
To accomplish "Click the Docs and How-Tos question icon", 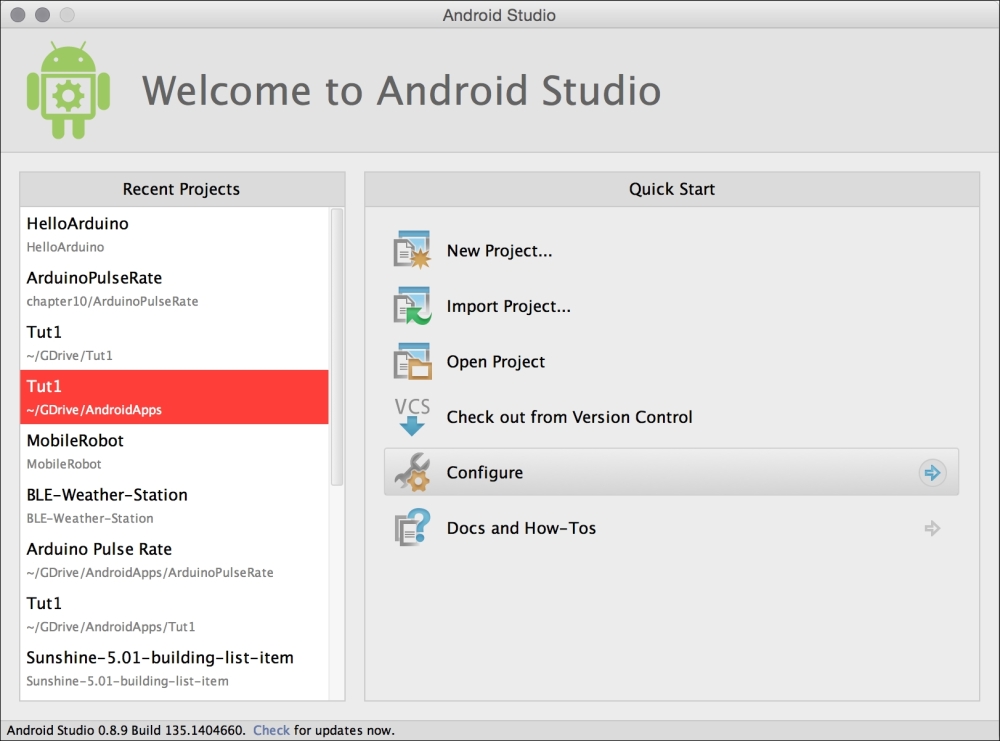I will pyautogui.click(x=412, y=527).
